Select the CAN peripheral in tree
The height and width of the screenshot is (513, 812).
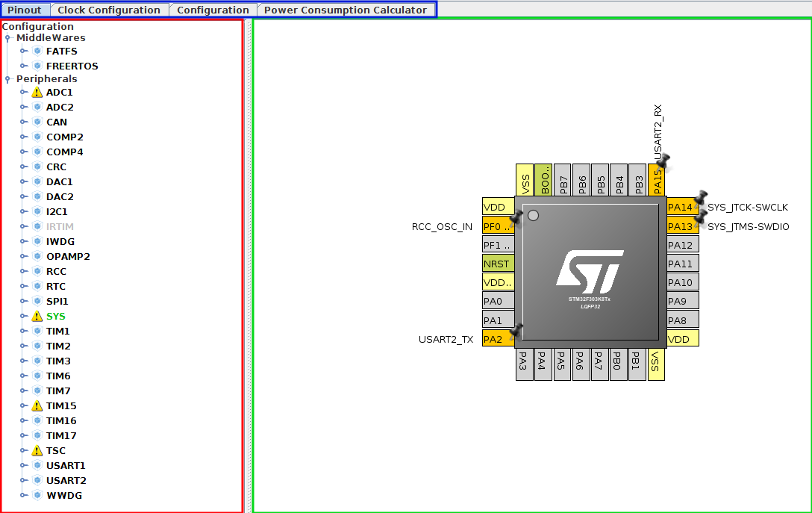(x=56, y=122)
